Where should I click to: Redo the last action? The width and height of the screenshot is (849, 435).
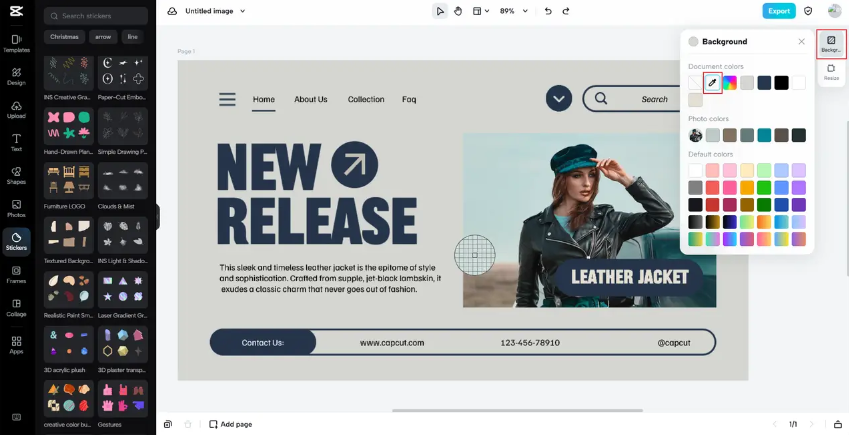pos(566,11)
